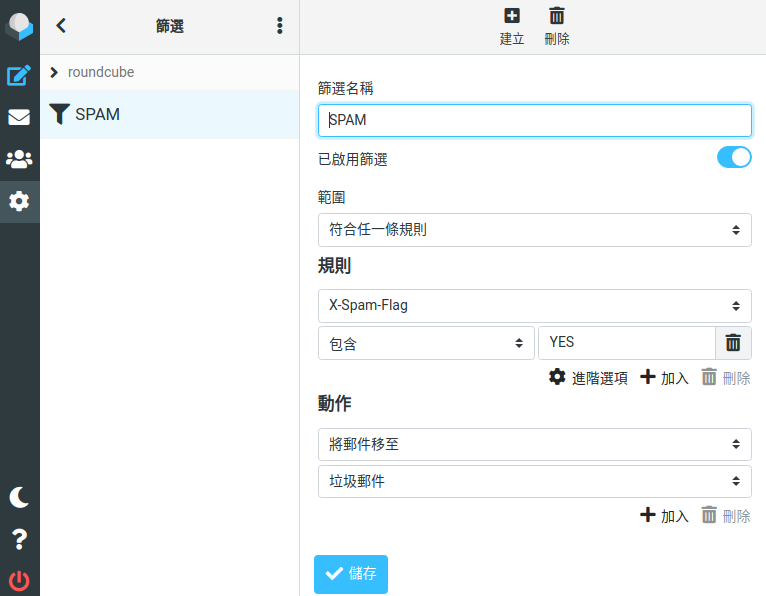The height and width of the screenshot is (596, 766).
Task: Open the 垃圾郵件 folder dropdown
Action: (x=534, y=482)
